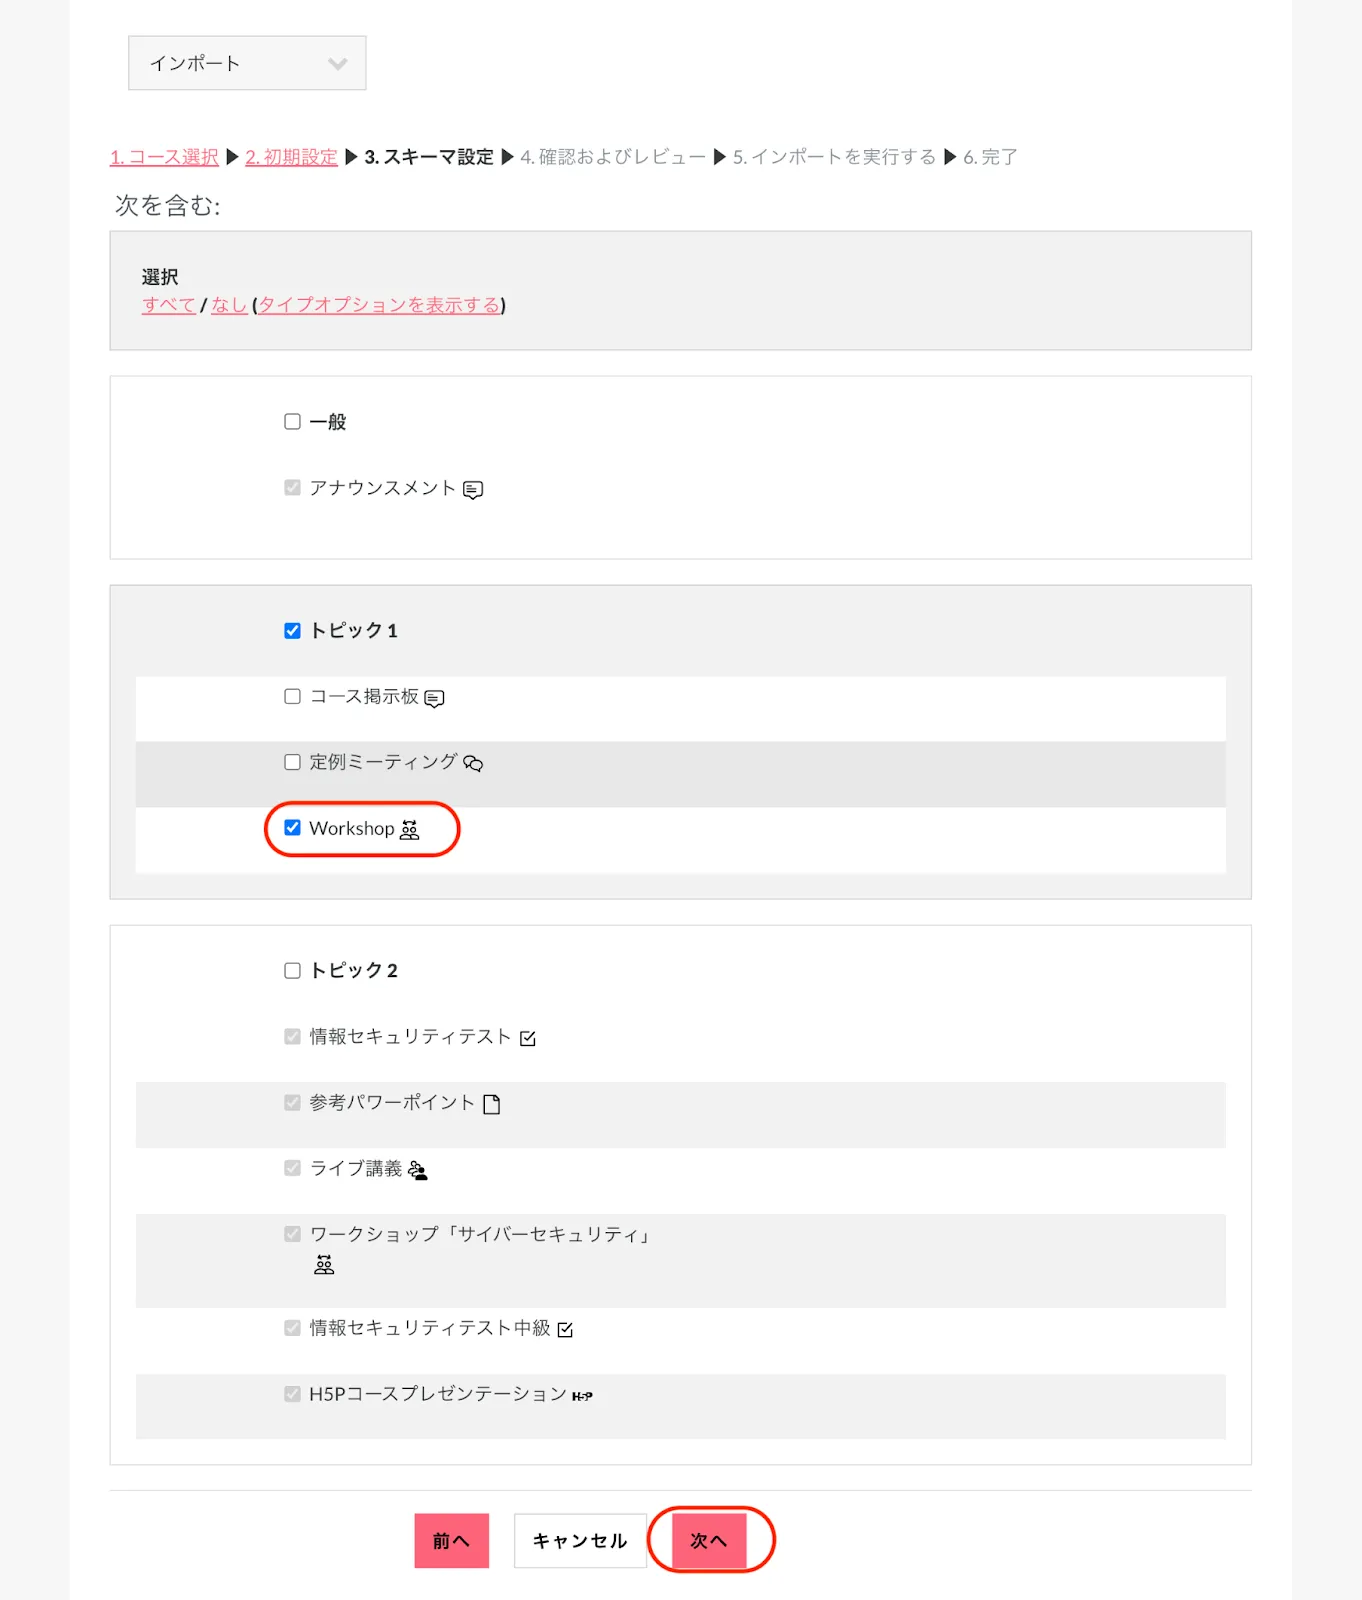This screenshot has height=1600, width=1362.
Task: Tick the トピック 2 checkbox
Action: (292, 971)
